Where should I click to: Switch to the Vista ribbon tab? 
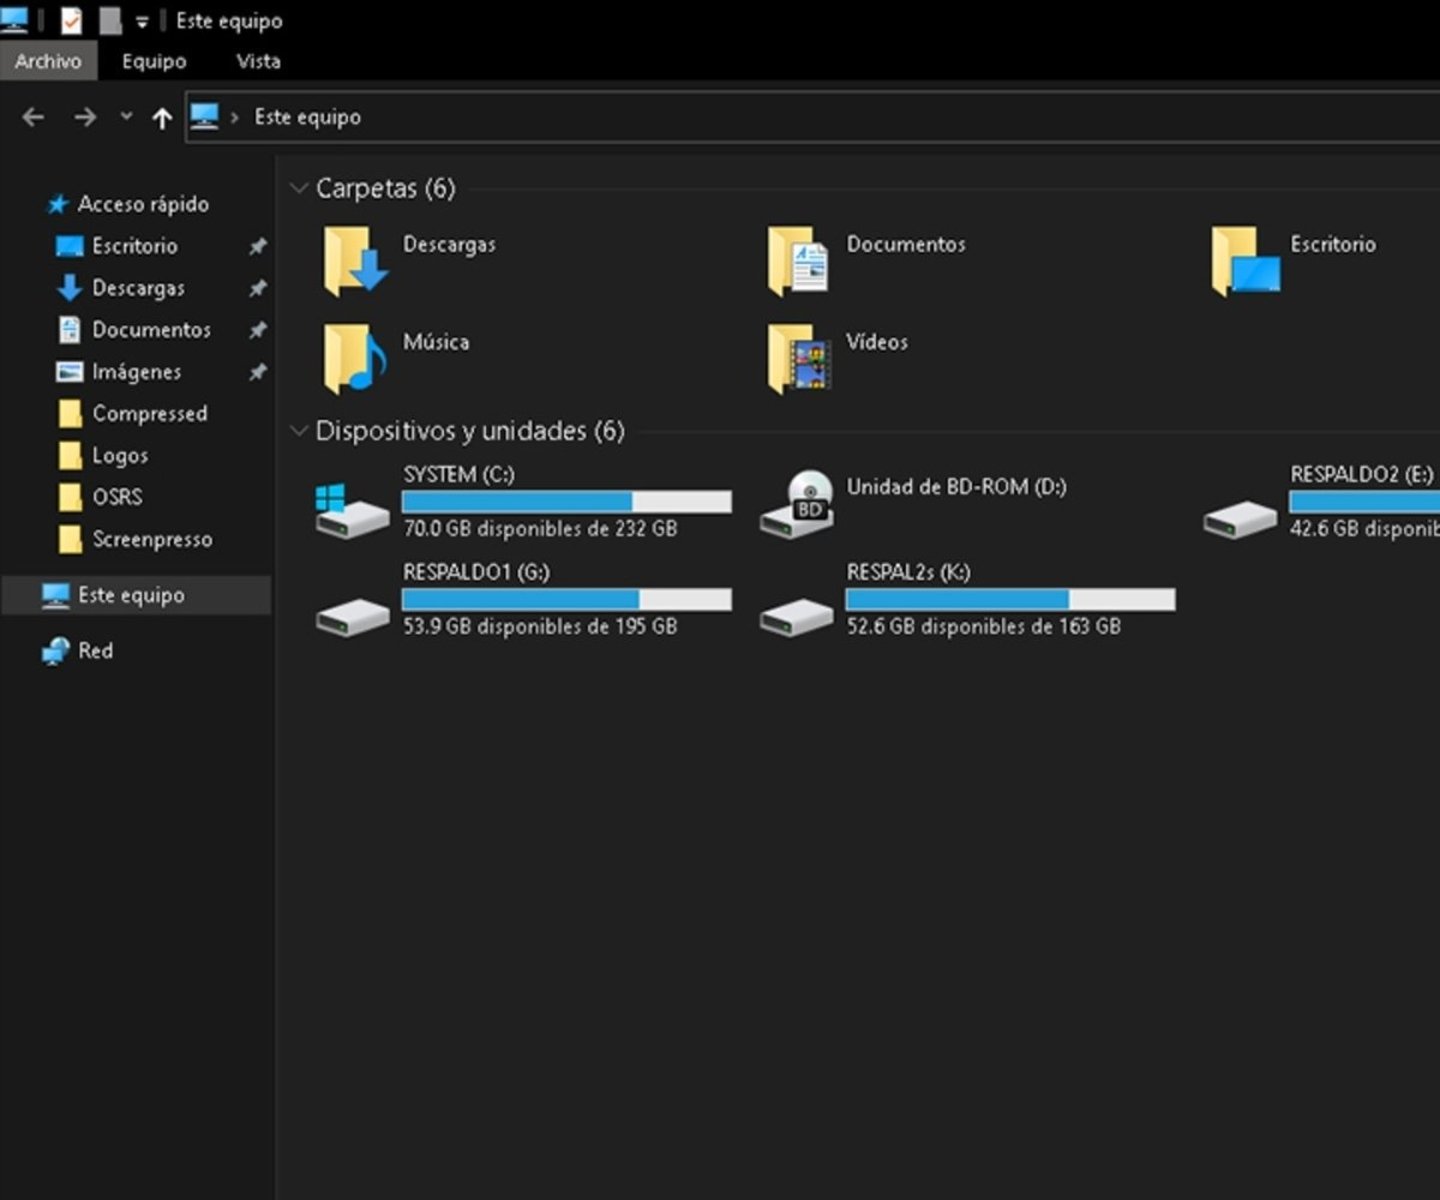tap(258, 61)
